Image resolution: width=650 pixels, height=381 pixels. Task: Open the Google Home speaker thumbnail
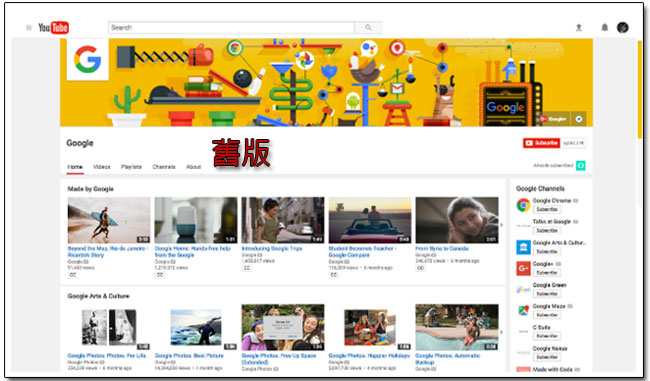pos(196,220)
